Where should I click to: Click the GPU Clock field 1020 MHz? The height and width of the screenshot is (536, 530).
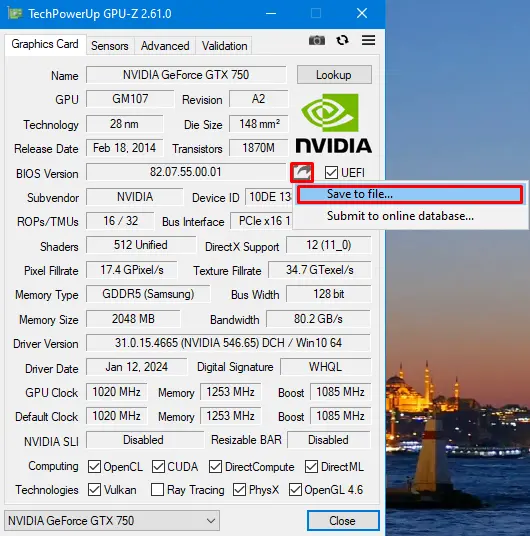[x=117, y=392]
